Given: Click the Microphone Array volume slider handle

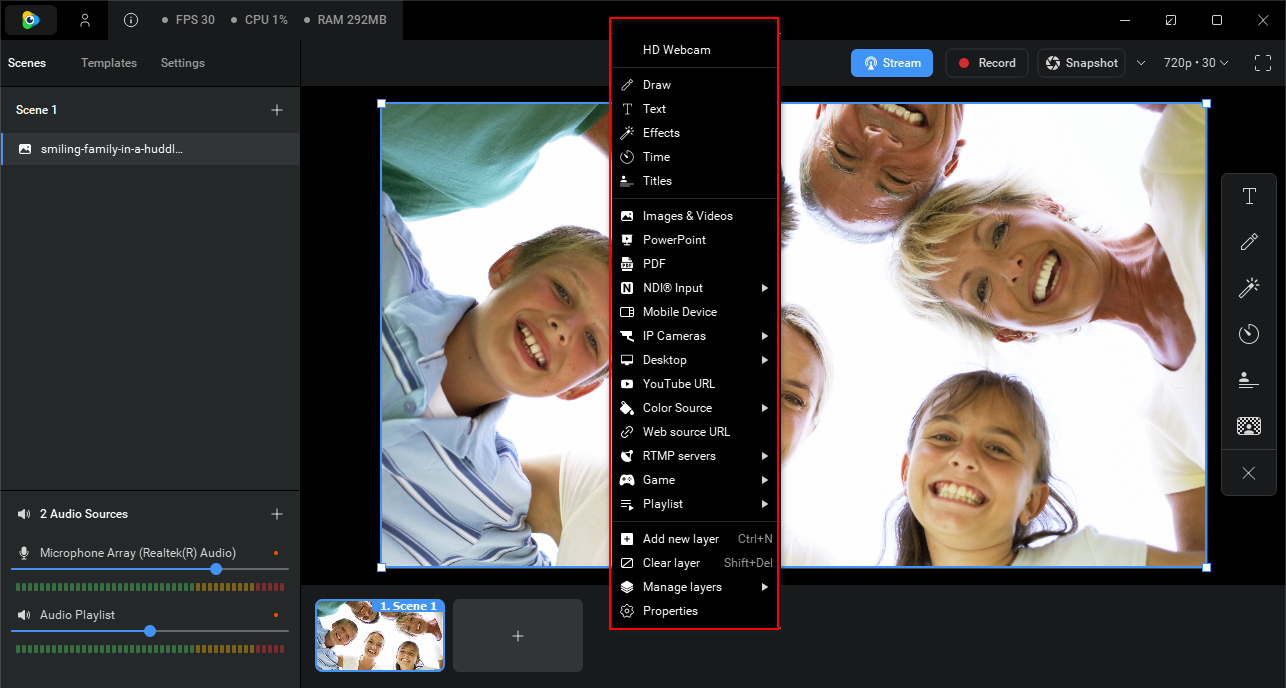Looking at the screenshot, I should (216, 569).
